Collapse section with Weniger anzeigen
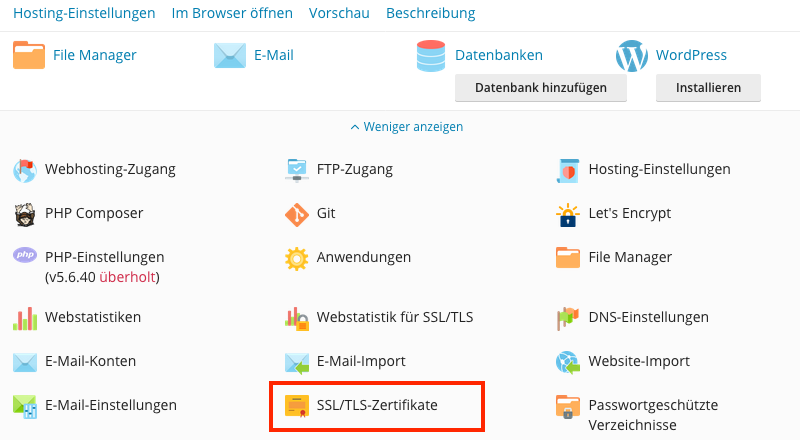The height and width of the screenshot is (440, 800). tap(406, 127)
